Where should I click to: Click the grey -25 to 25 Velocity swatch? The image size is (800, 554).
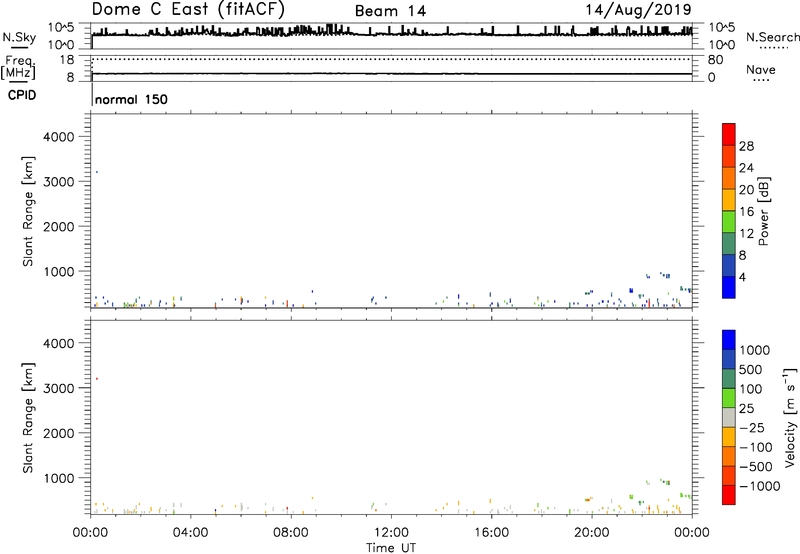click(729, 417)
